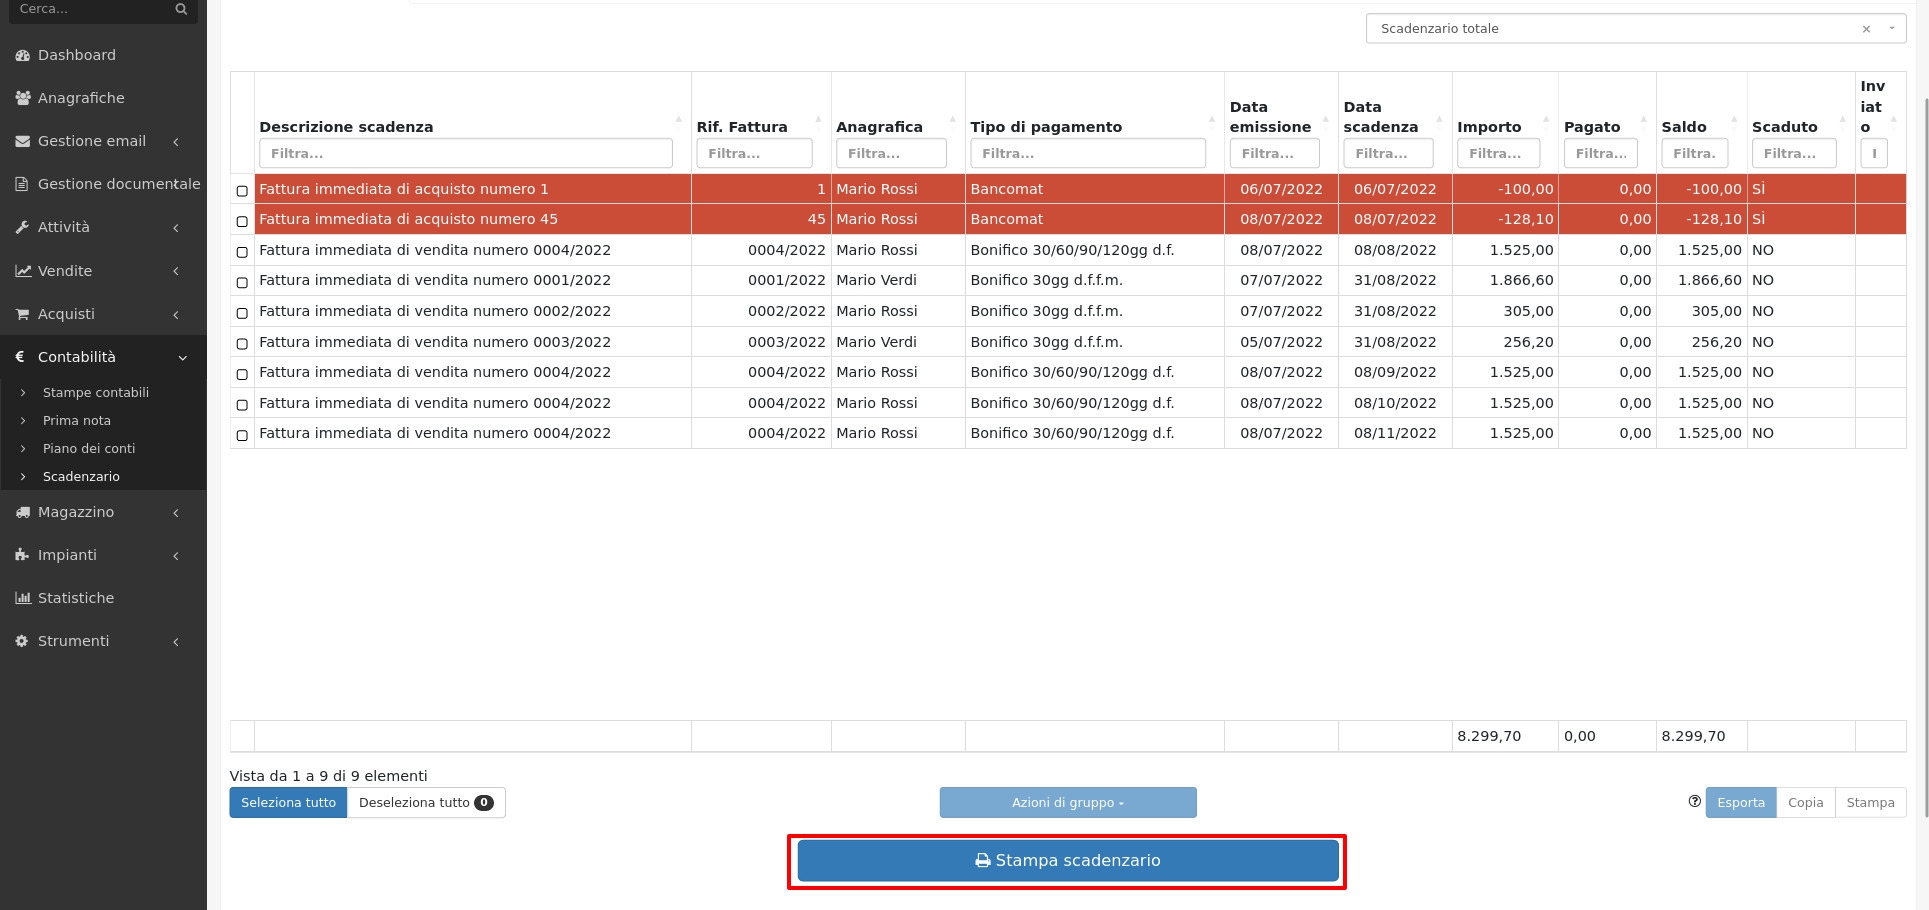The width and height of the screenshot is (1929, 910).
Task: Click the vertical page scrollbar
Action: coord(1925,400)
